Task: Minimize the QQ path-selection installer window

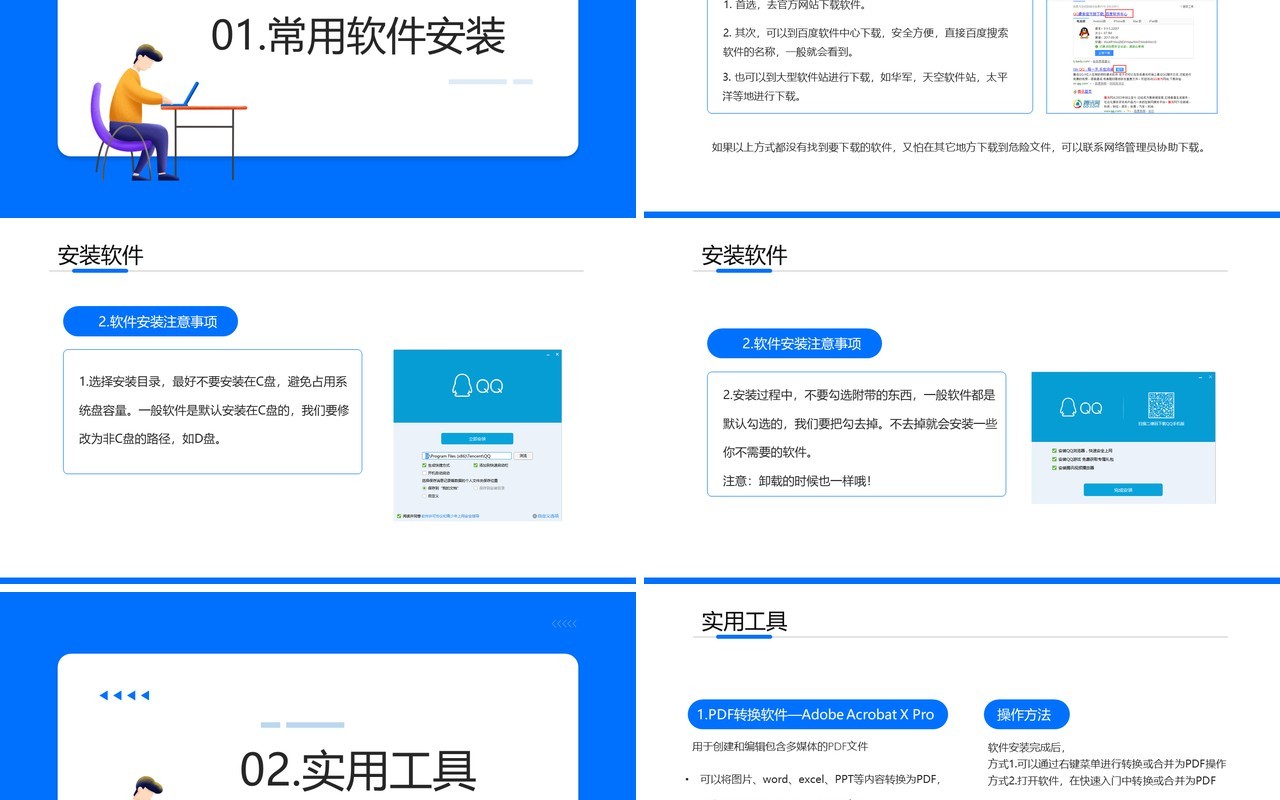Action: 548,355
